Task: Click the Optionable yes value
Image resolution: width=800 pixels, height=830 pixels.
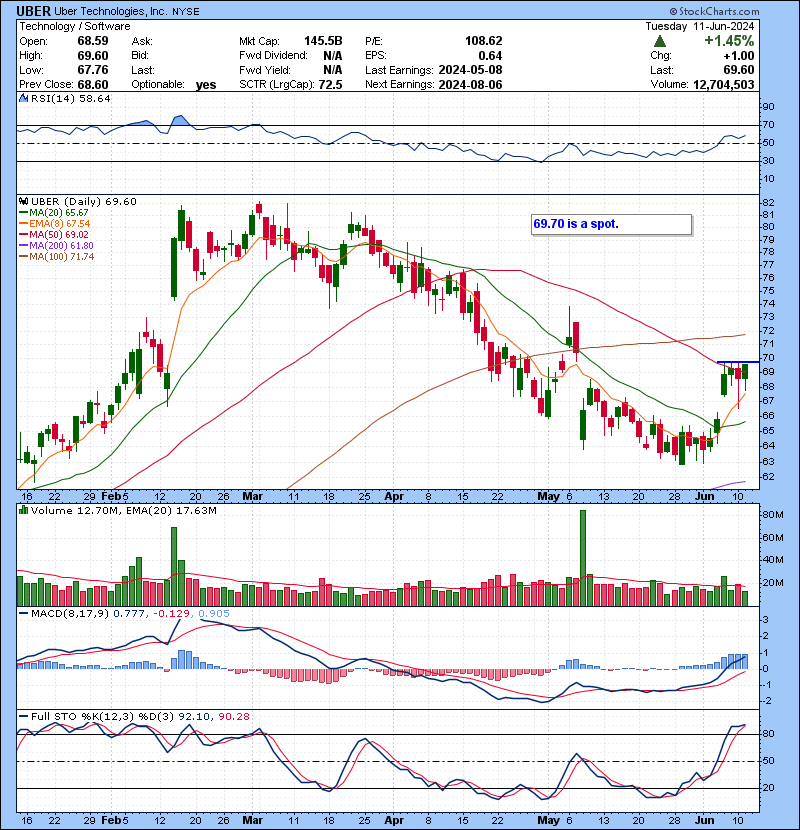Action: [206, 85]
